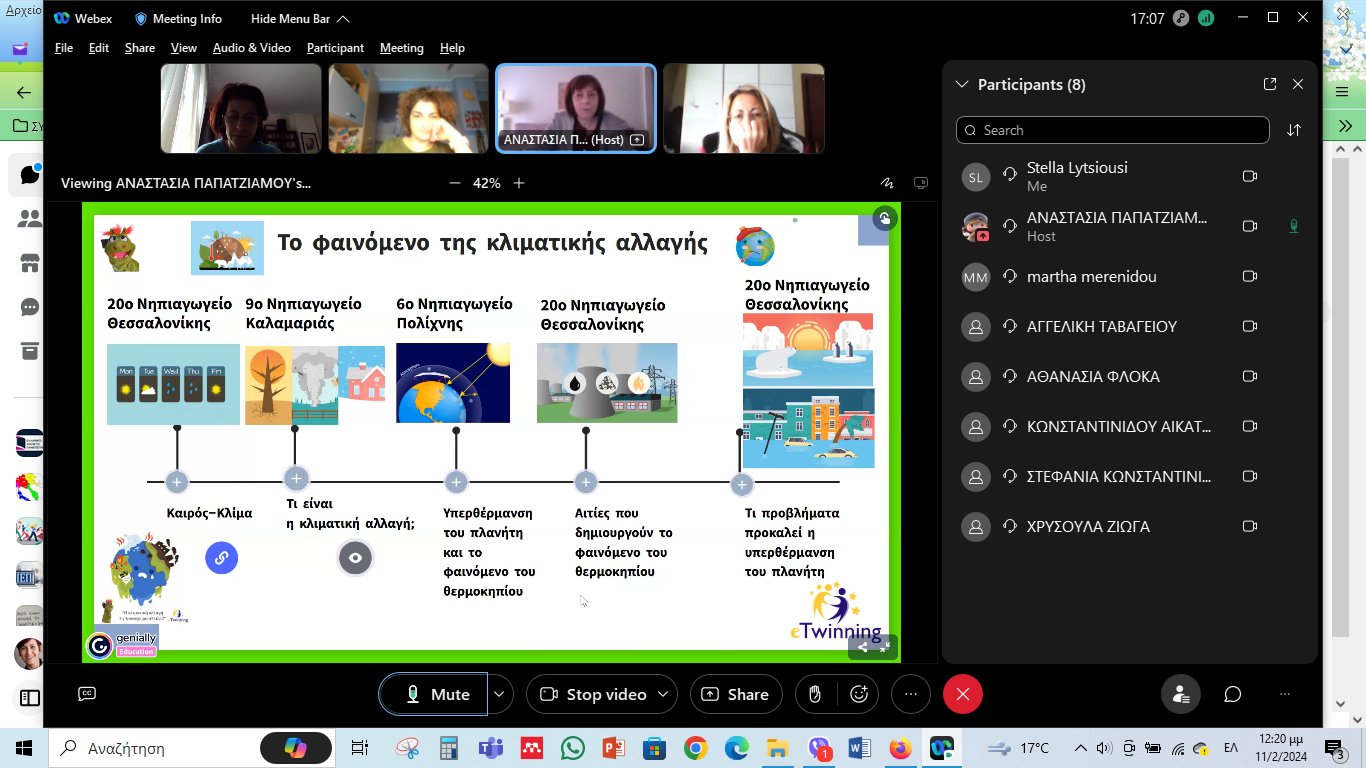Click the eye icon on the slide
Screen dimensions: 1366x768
point(355,557)
